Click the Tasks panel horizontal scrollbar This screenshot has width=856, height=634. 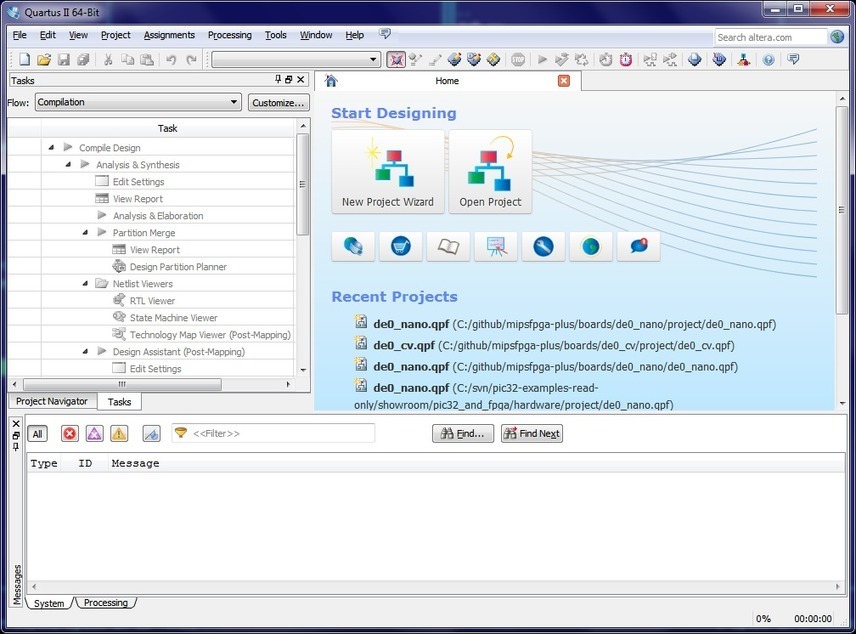[122, 384]
